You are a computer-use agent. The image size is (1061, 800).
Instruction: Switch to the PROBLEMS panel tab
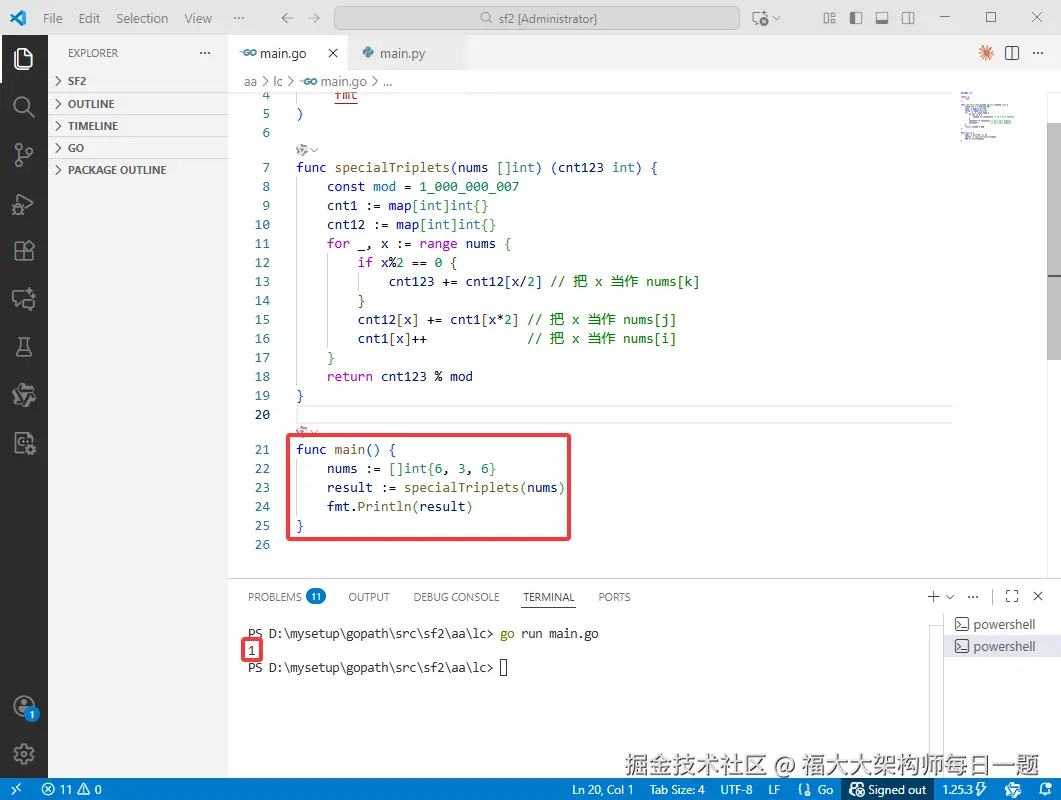(286, 596)
